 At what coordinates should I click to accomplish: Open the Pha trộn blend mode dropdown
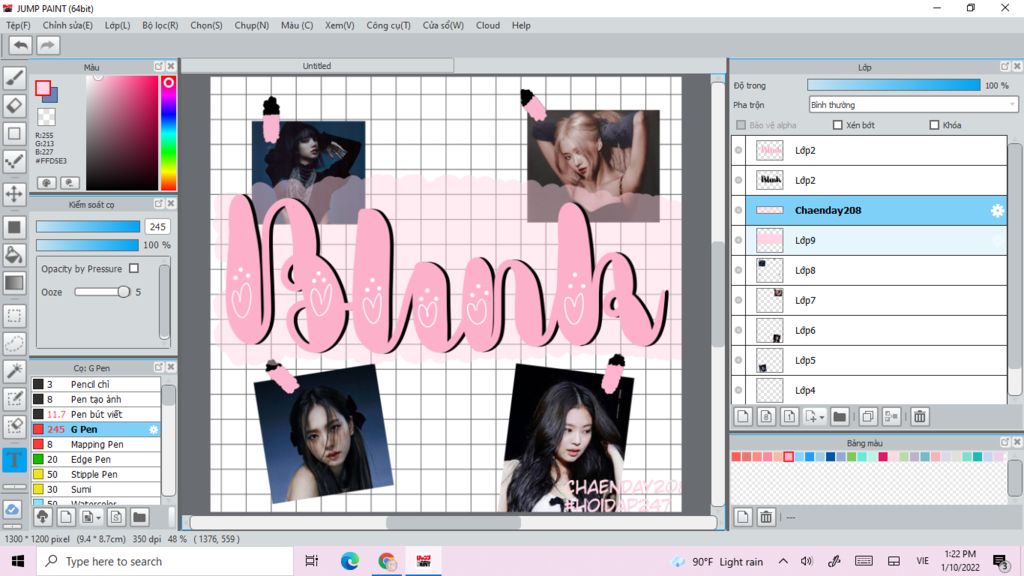pos(913,104)
